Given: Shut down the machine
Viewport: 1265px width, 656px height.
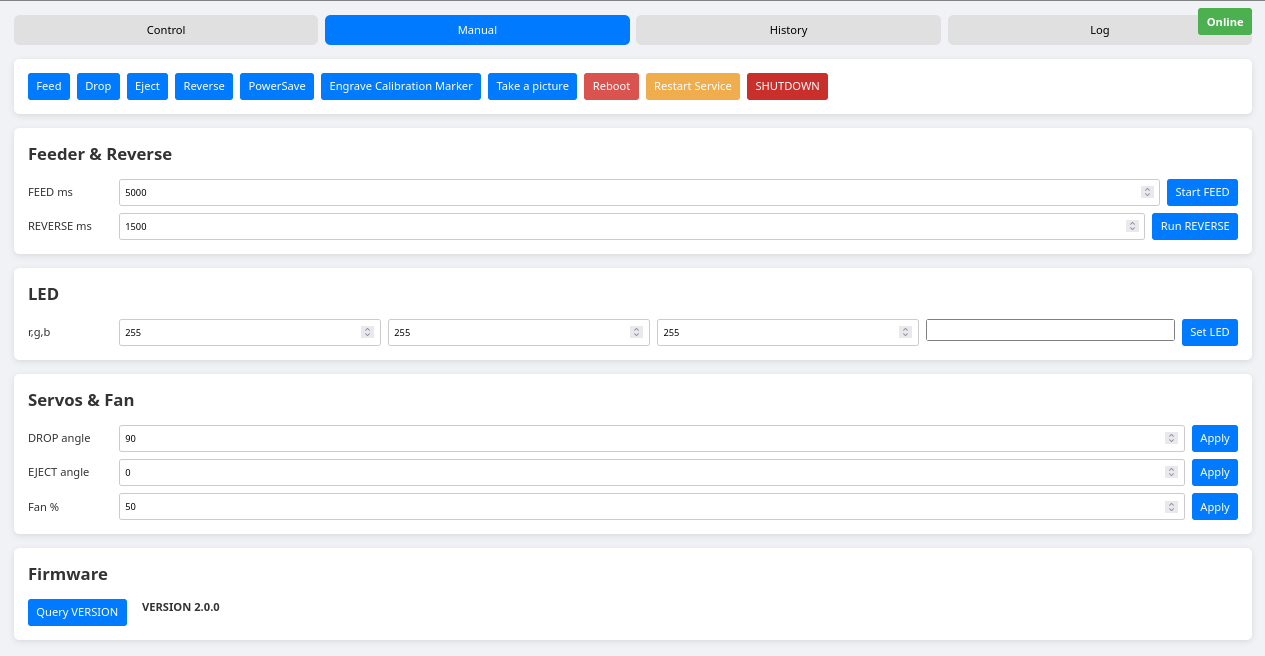Looking at the screenshot, I should 787,86.
